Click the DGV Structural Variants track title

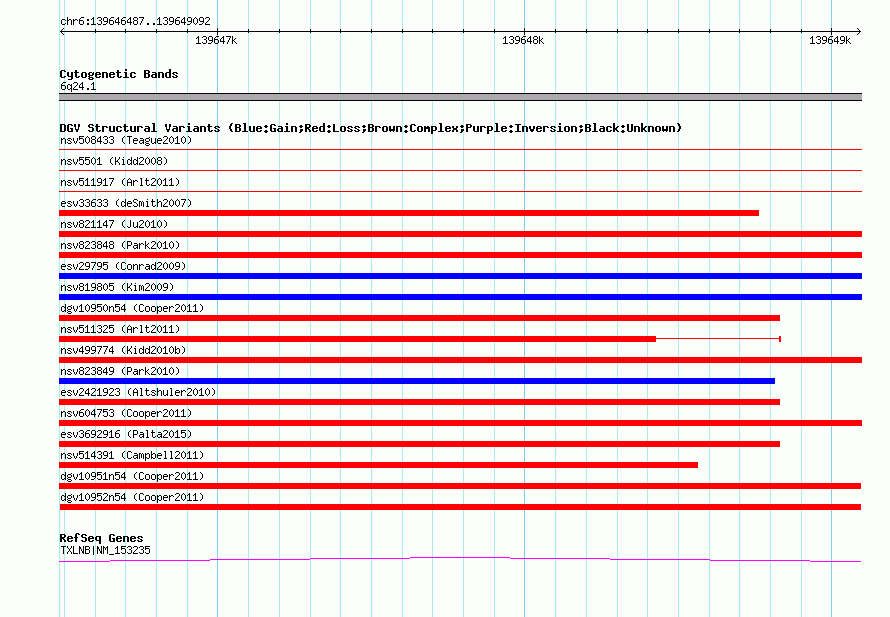pyautogui.click(x=370, y=128)
